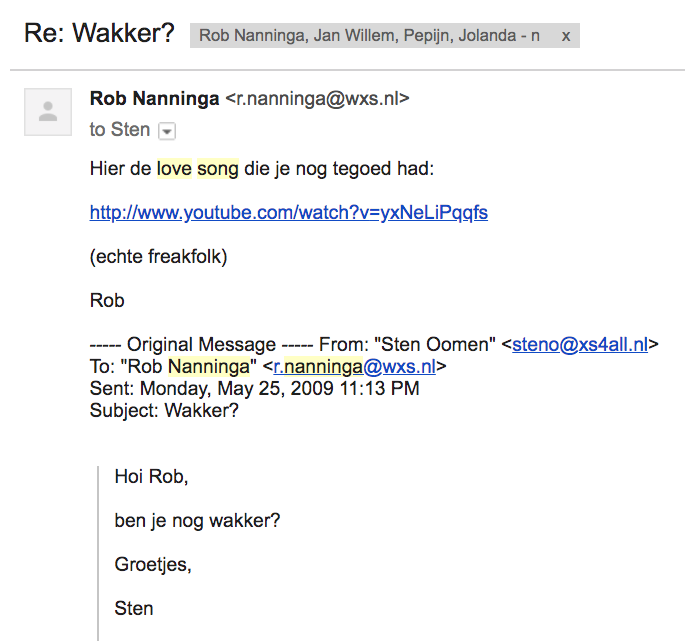Expand details arrow next to 'to Sten'
Image resolution: width=685 pixels, height=641 pixels.
tap(167, 131)
